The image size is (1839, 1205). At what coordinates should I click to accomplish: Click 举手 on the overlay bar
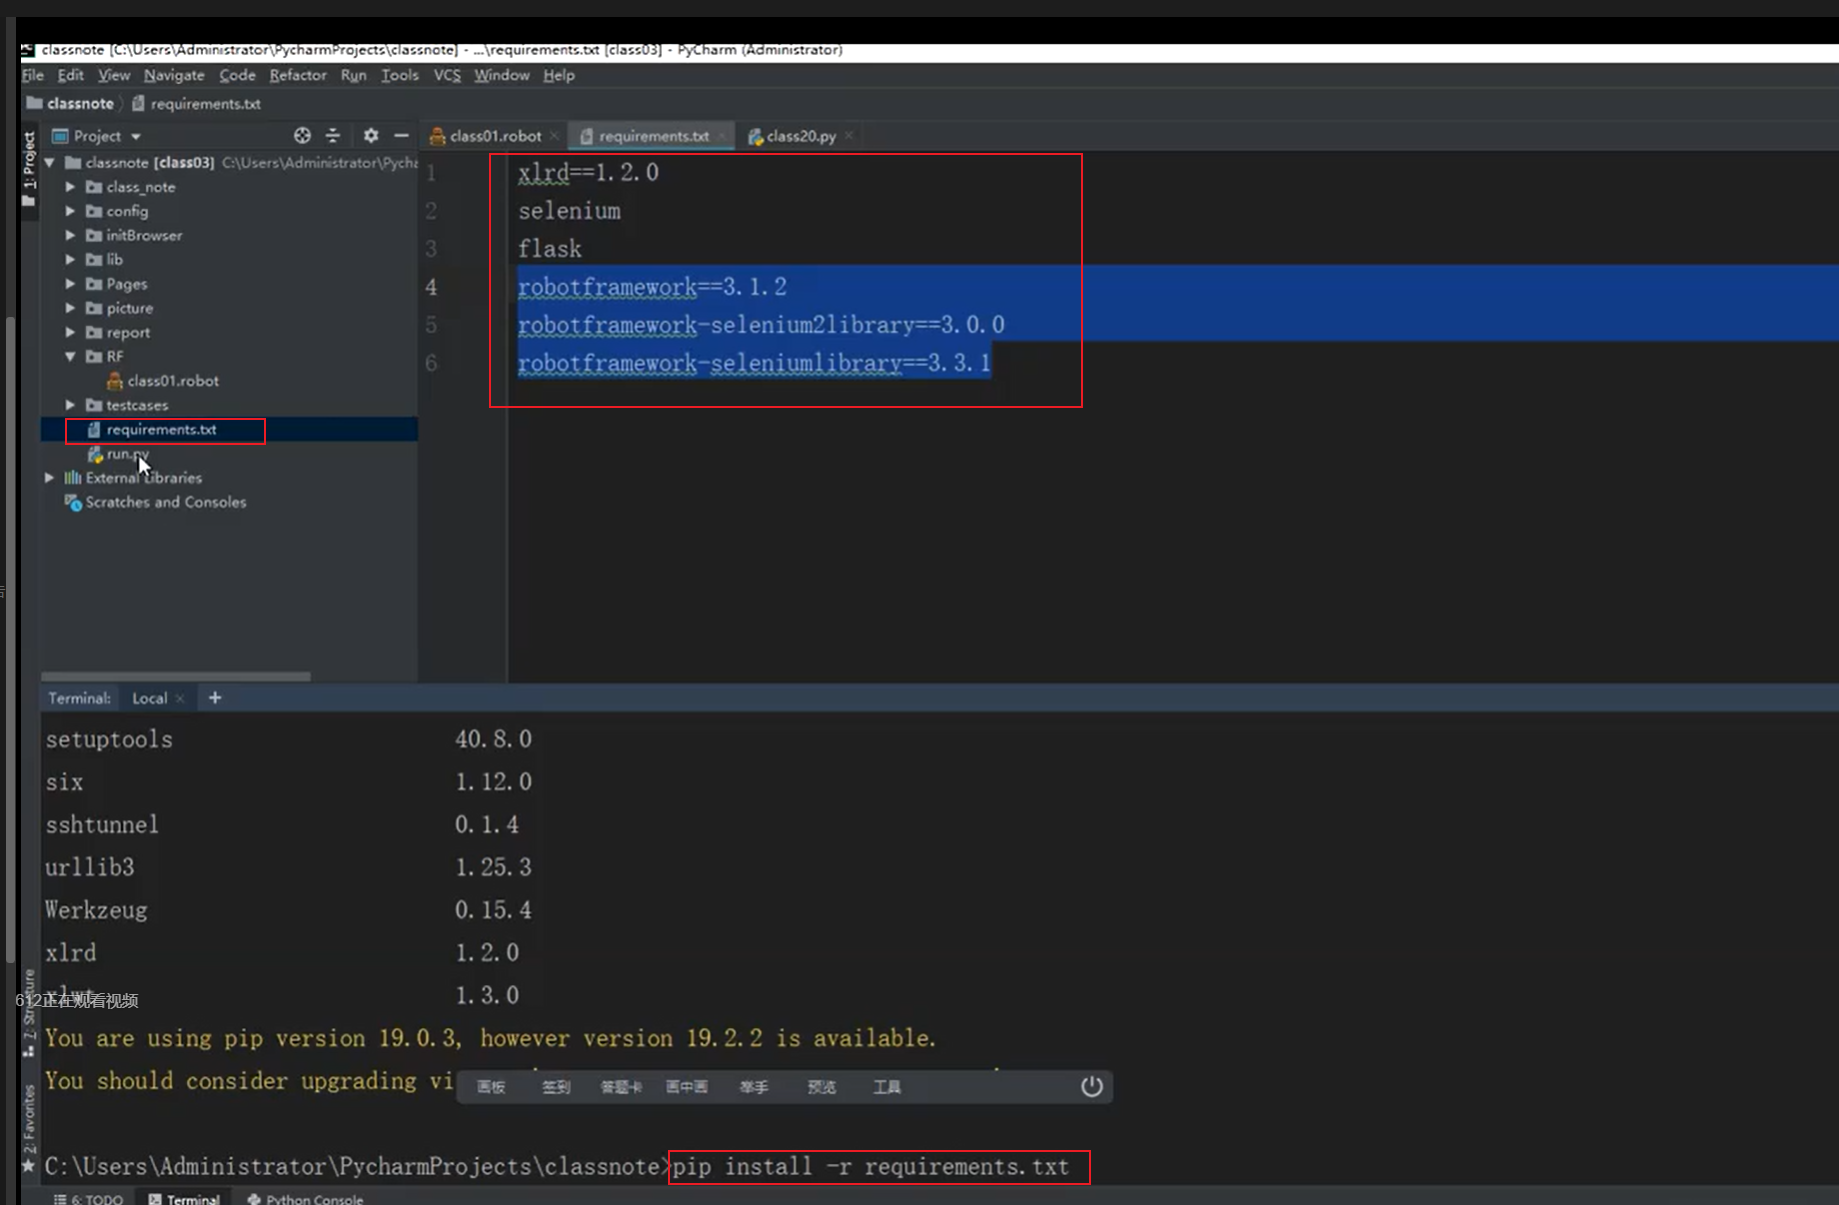coord(754,1087)
